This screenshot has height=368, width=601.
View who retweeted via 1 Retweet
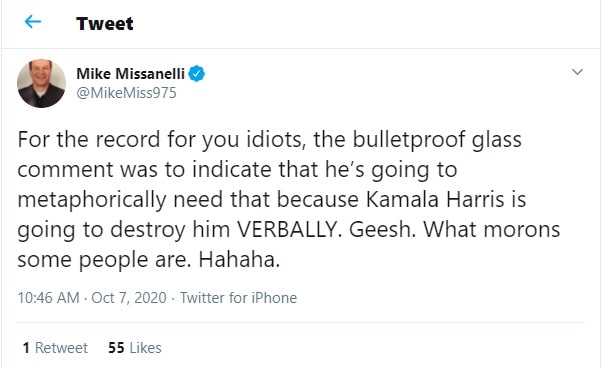(55, 348)
